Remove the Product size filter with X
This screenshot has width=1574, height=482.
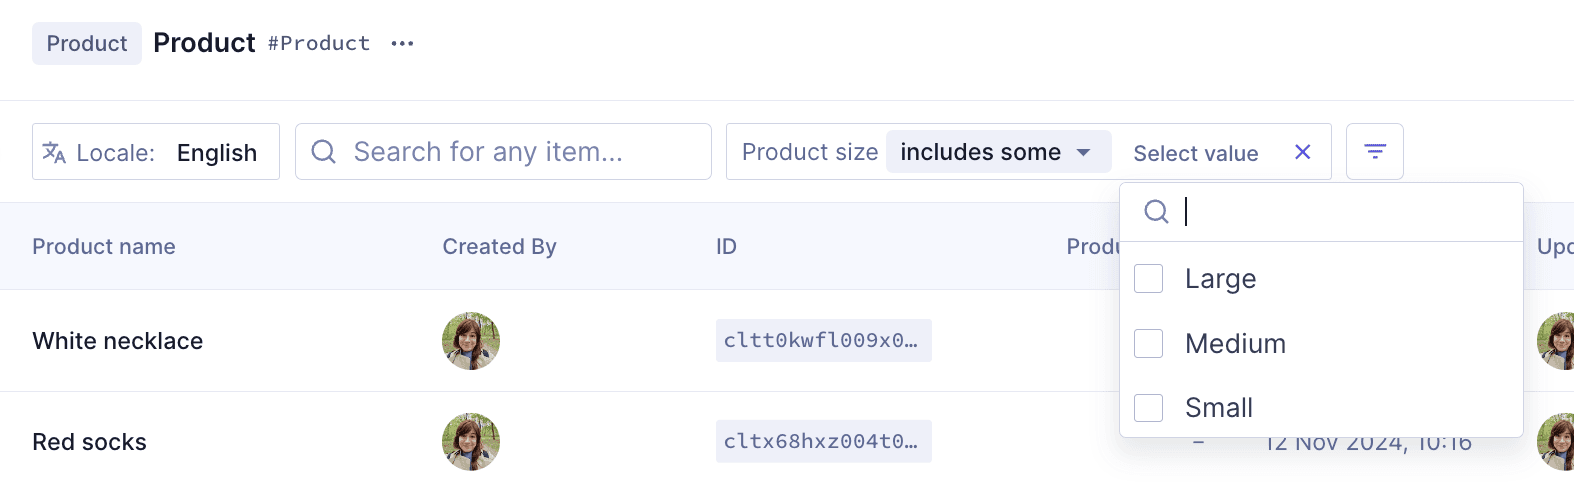[x=1302, y=152]
